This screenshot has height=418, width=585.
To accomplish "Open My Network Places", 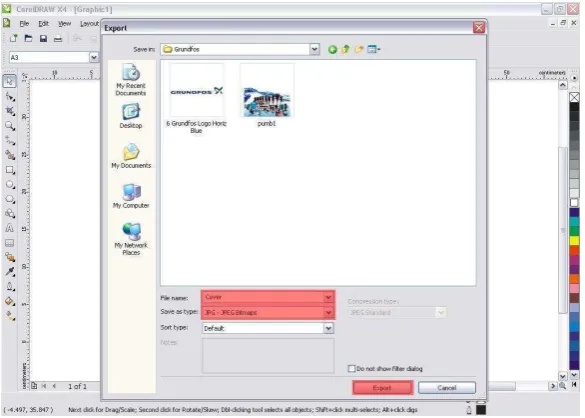I will coord(131,239).
